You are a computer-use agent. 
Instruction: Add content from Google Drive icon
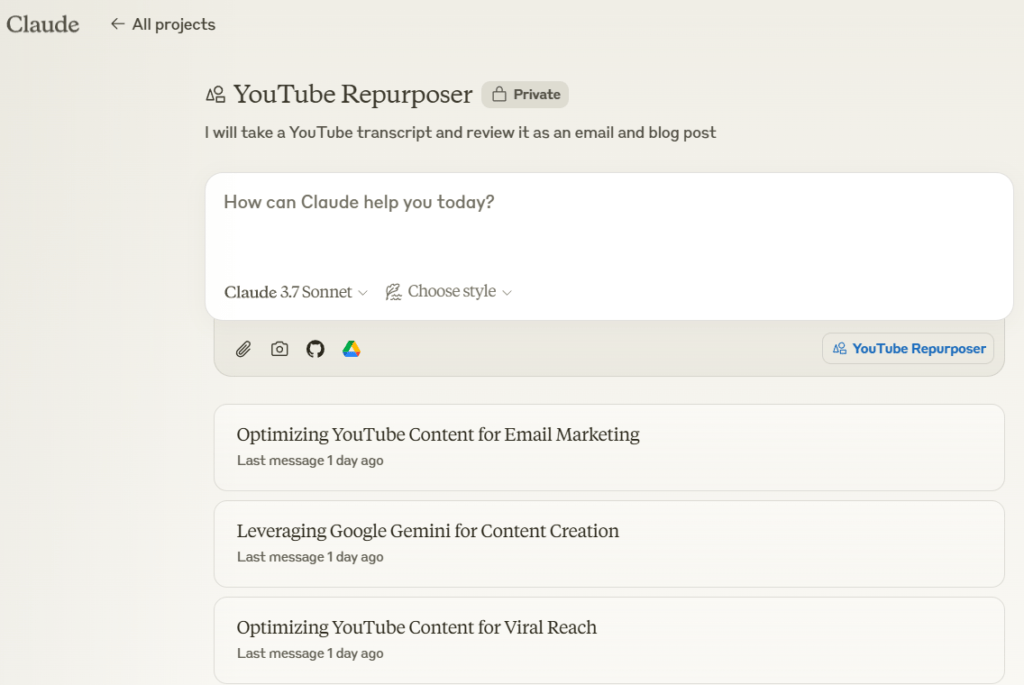(351, 349)
